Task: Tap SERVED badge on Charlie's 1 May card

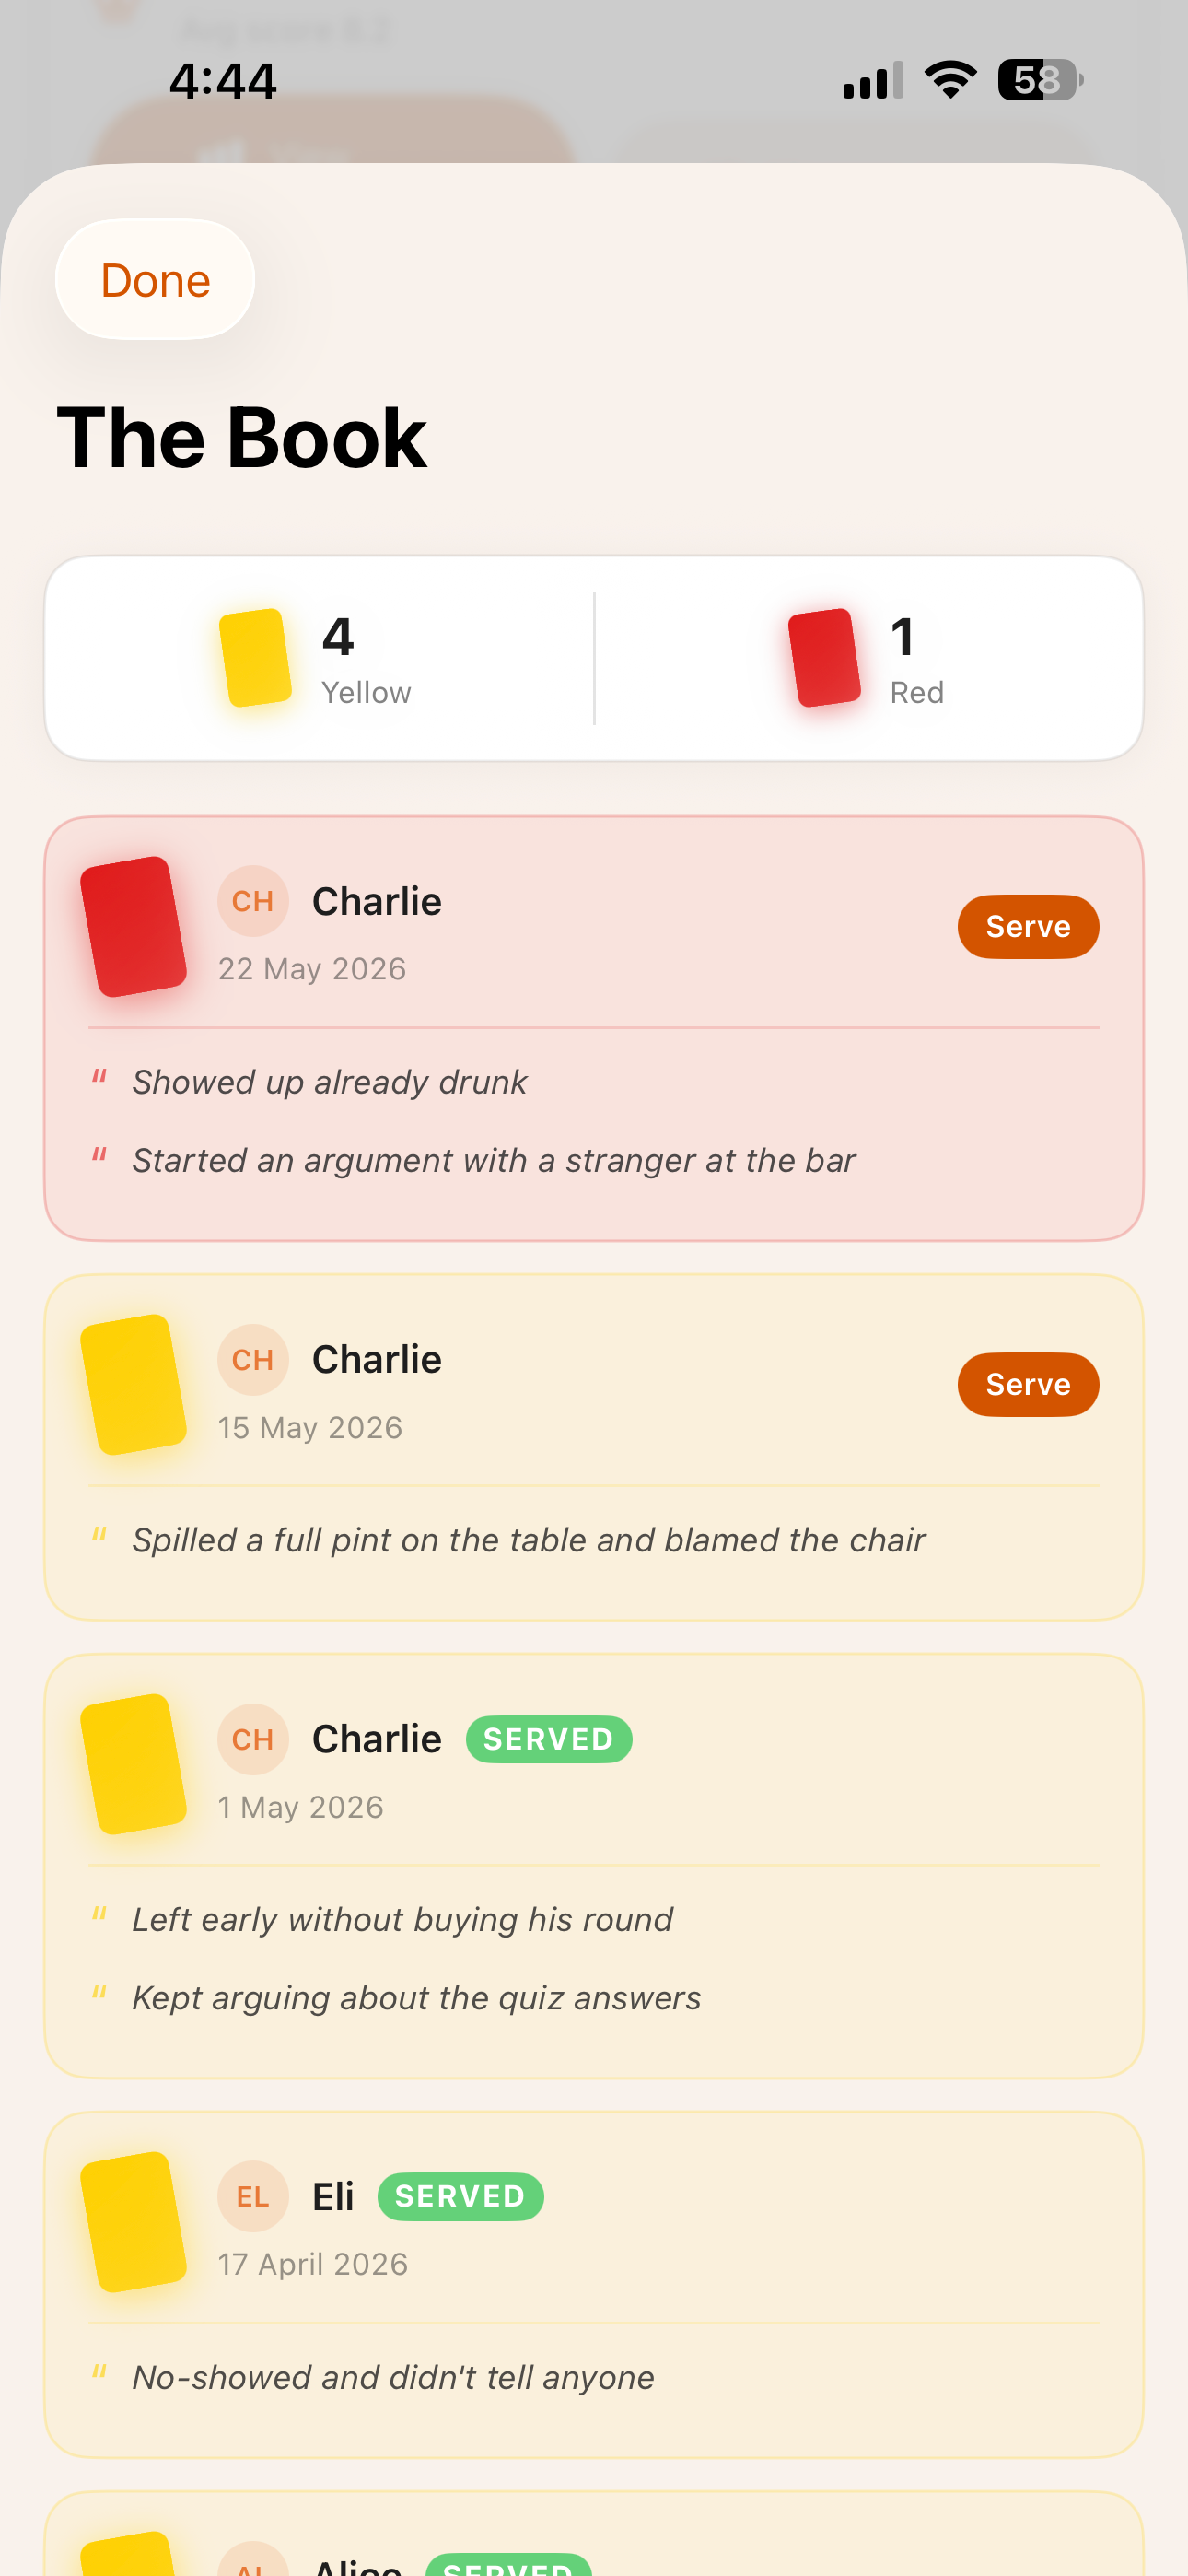Action: coord(549,1740)
